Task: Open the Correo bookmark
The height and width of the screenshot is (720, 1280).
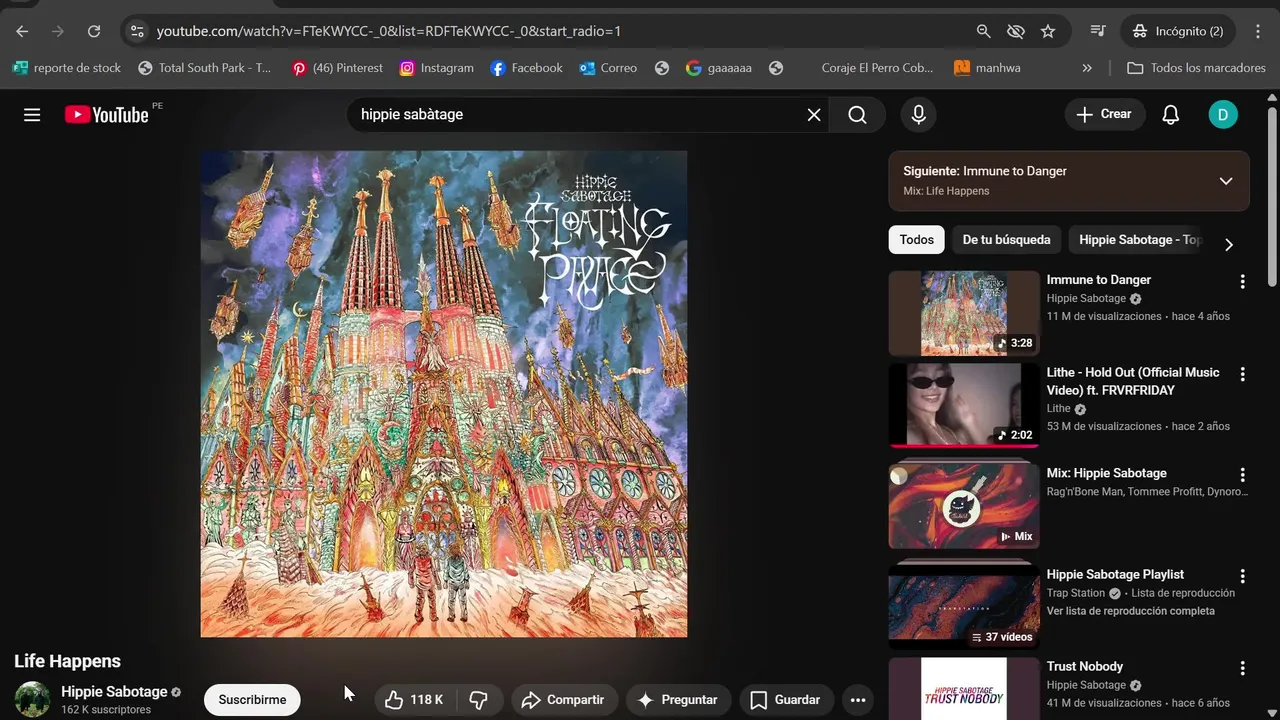Action: [x=607, y=68]
